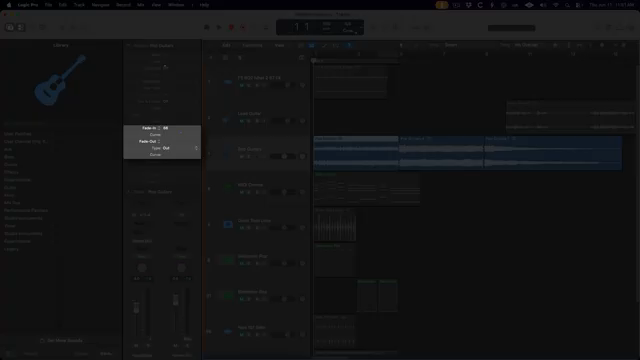Open Spotlight search in the menu bar
Image resolution: width=640 pixels, height=360 pixels.
pyautogui.click(x=567, y=5)
